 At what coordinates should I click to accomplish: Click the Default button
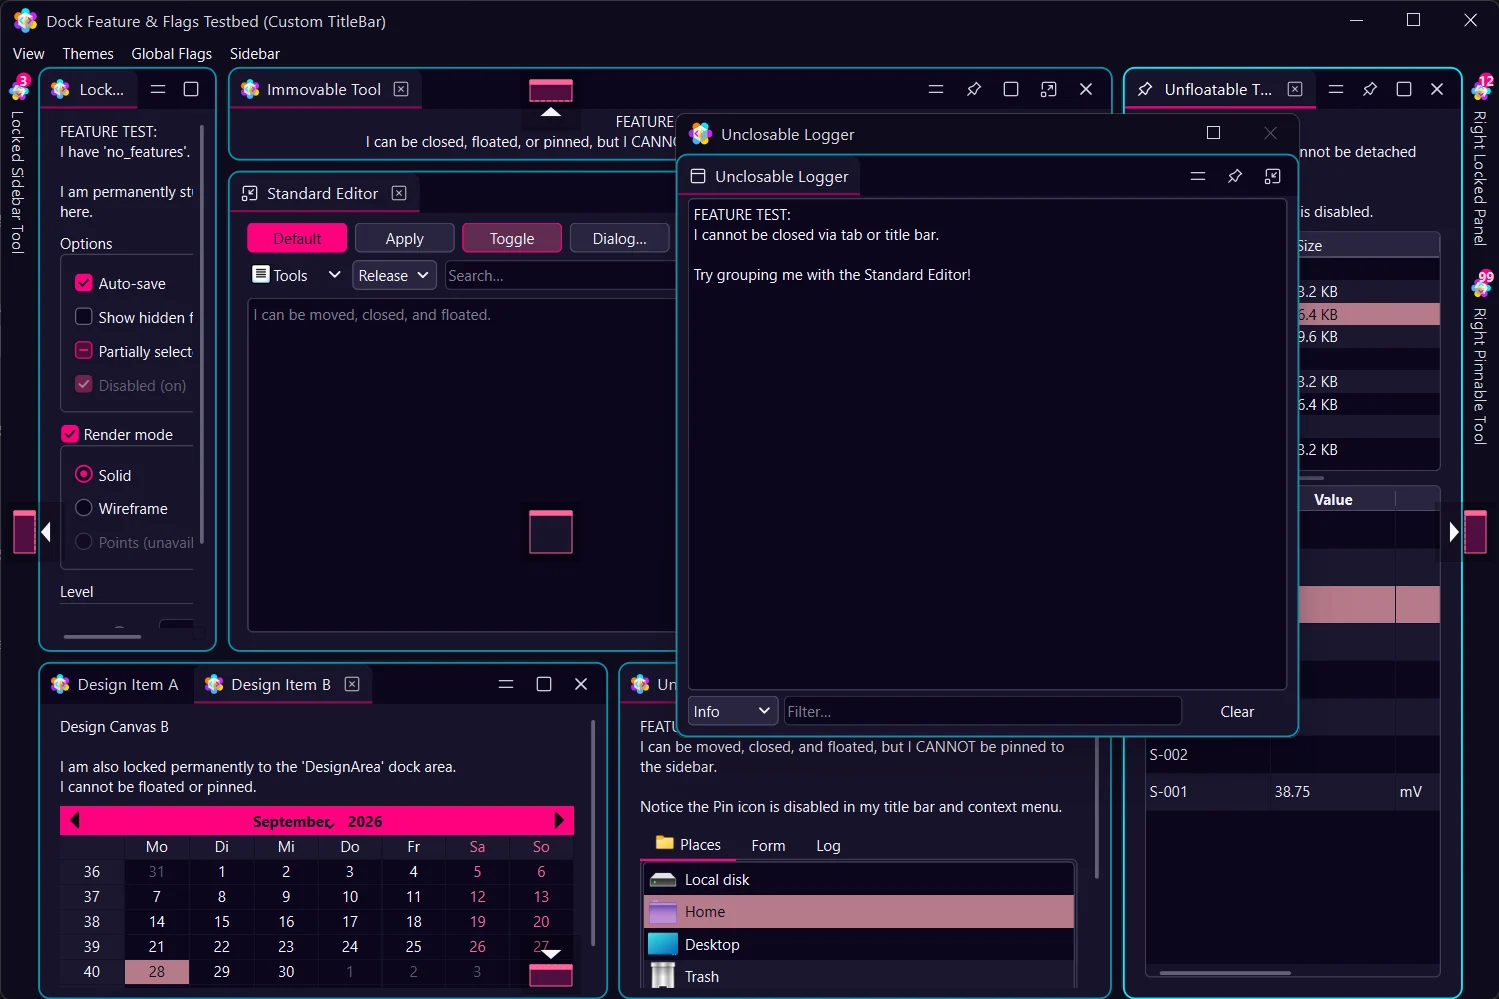coord(297,238)
